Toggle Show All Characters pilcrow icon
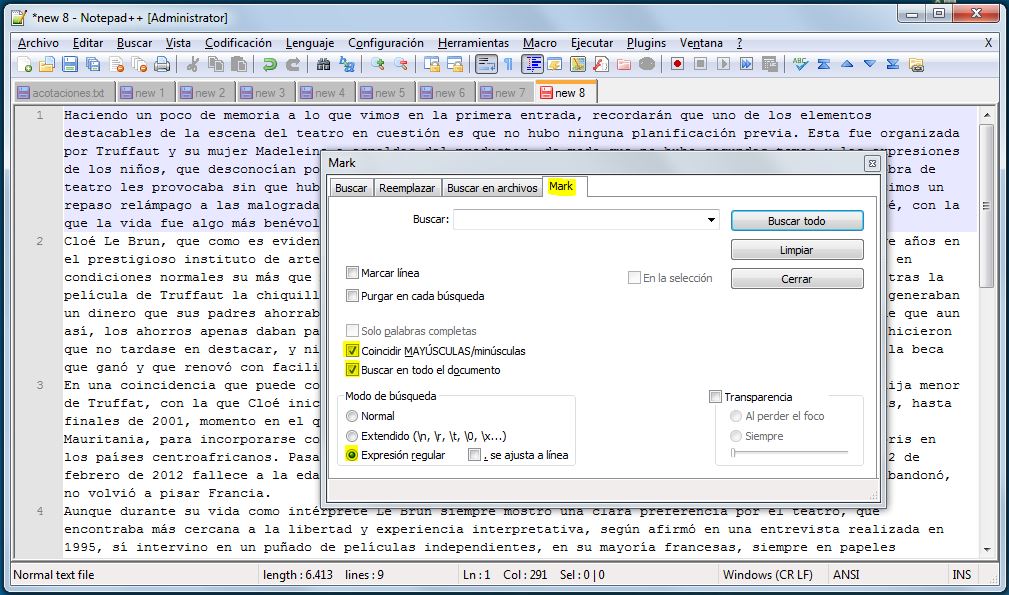The image size is (1009, 595). click(508, 64)
